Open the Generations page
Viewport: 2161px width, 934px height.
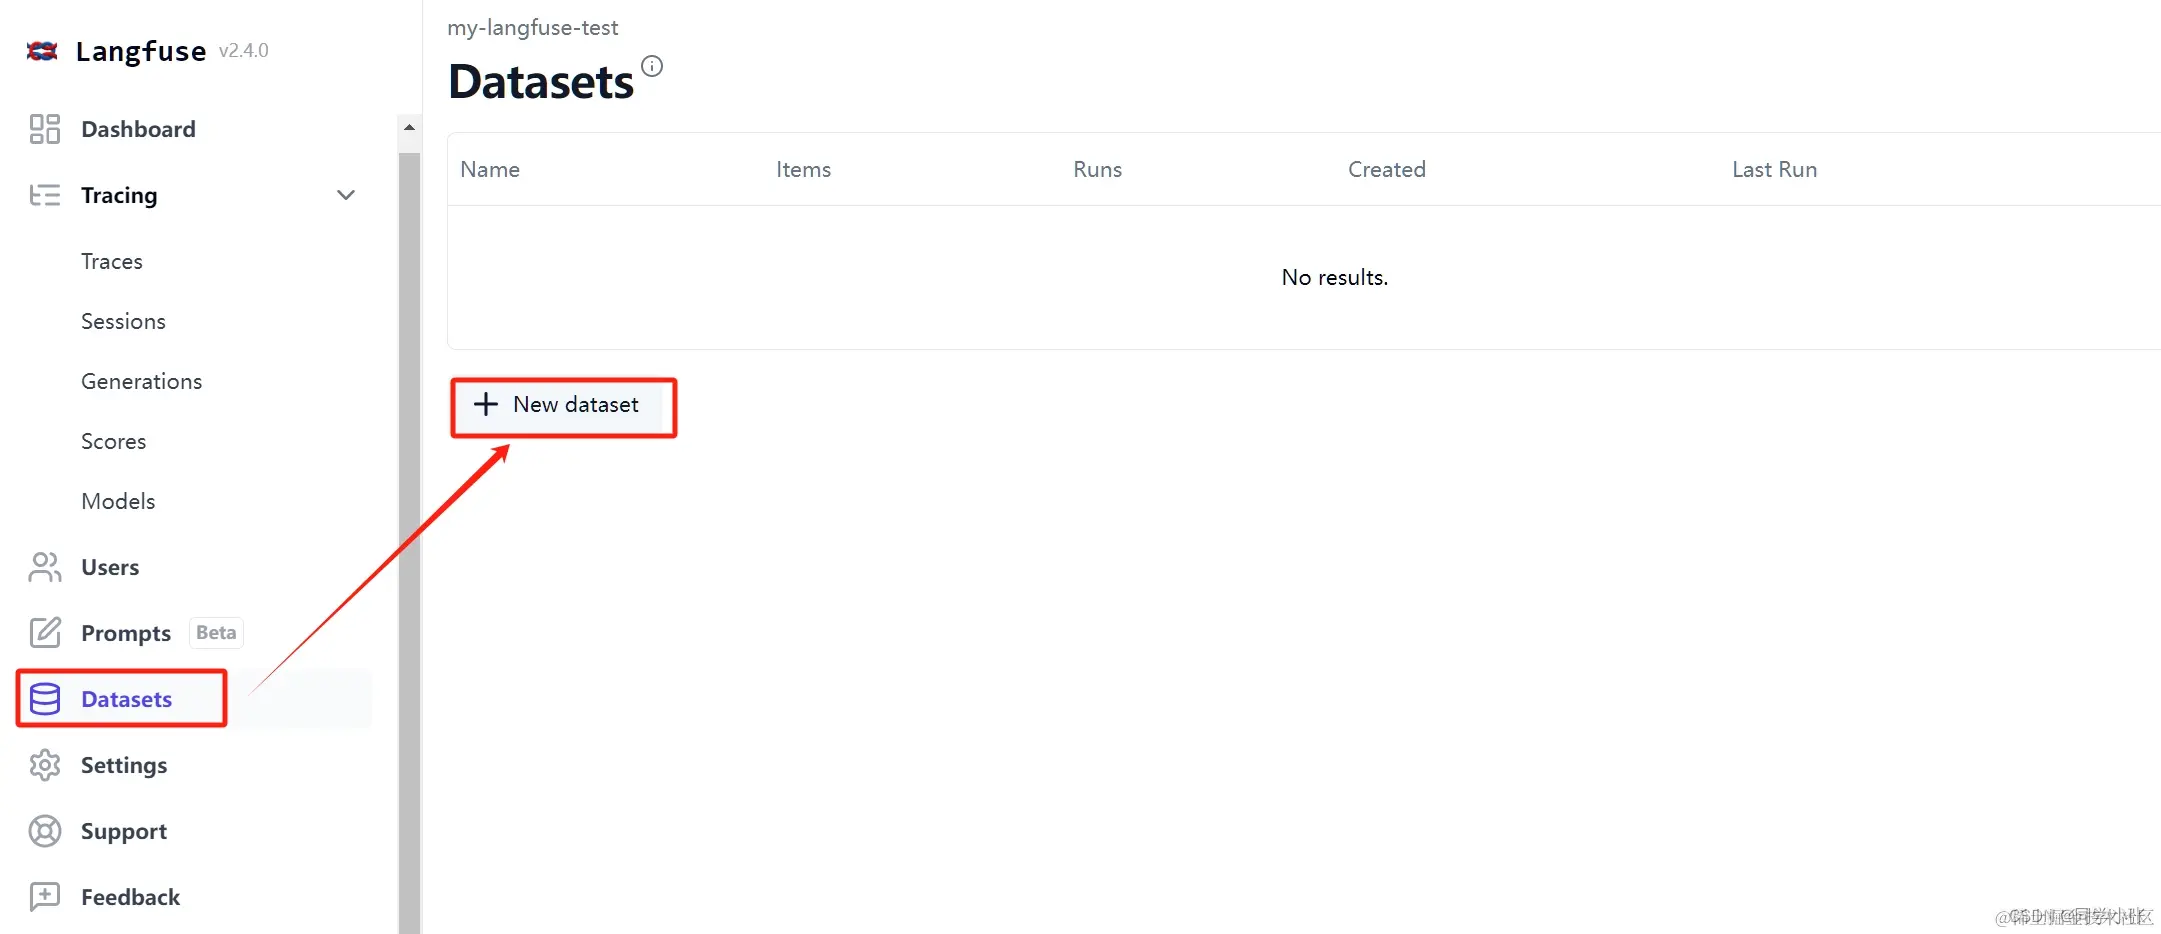tap(141, 381)
